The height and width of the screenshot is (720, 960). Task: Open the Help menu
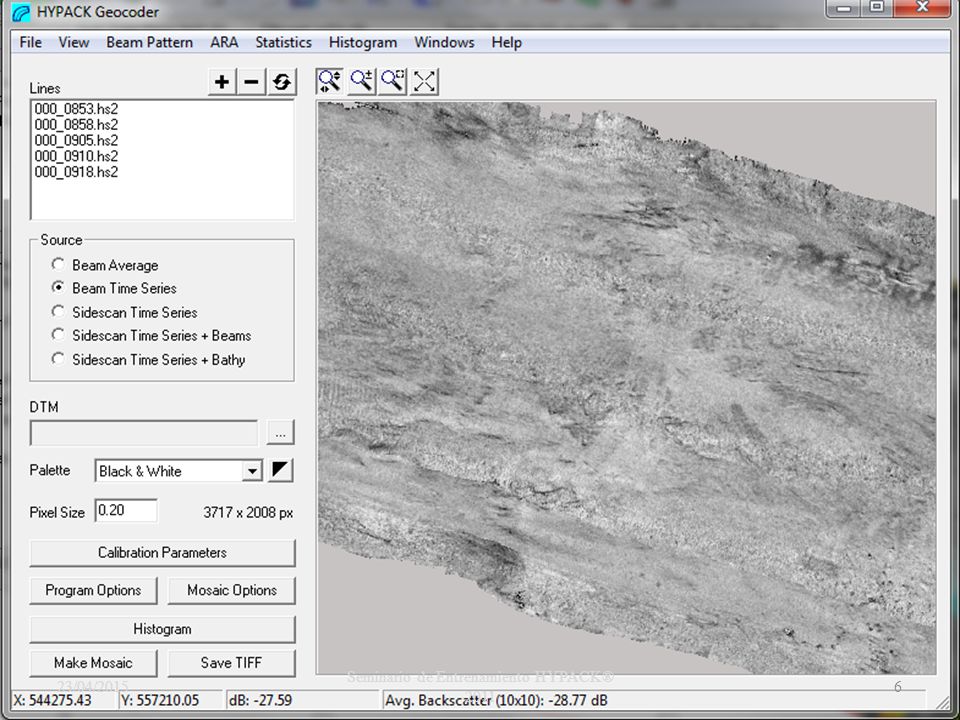point(506,42)
